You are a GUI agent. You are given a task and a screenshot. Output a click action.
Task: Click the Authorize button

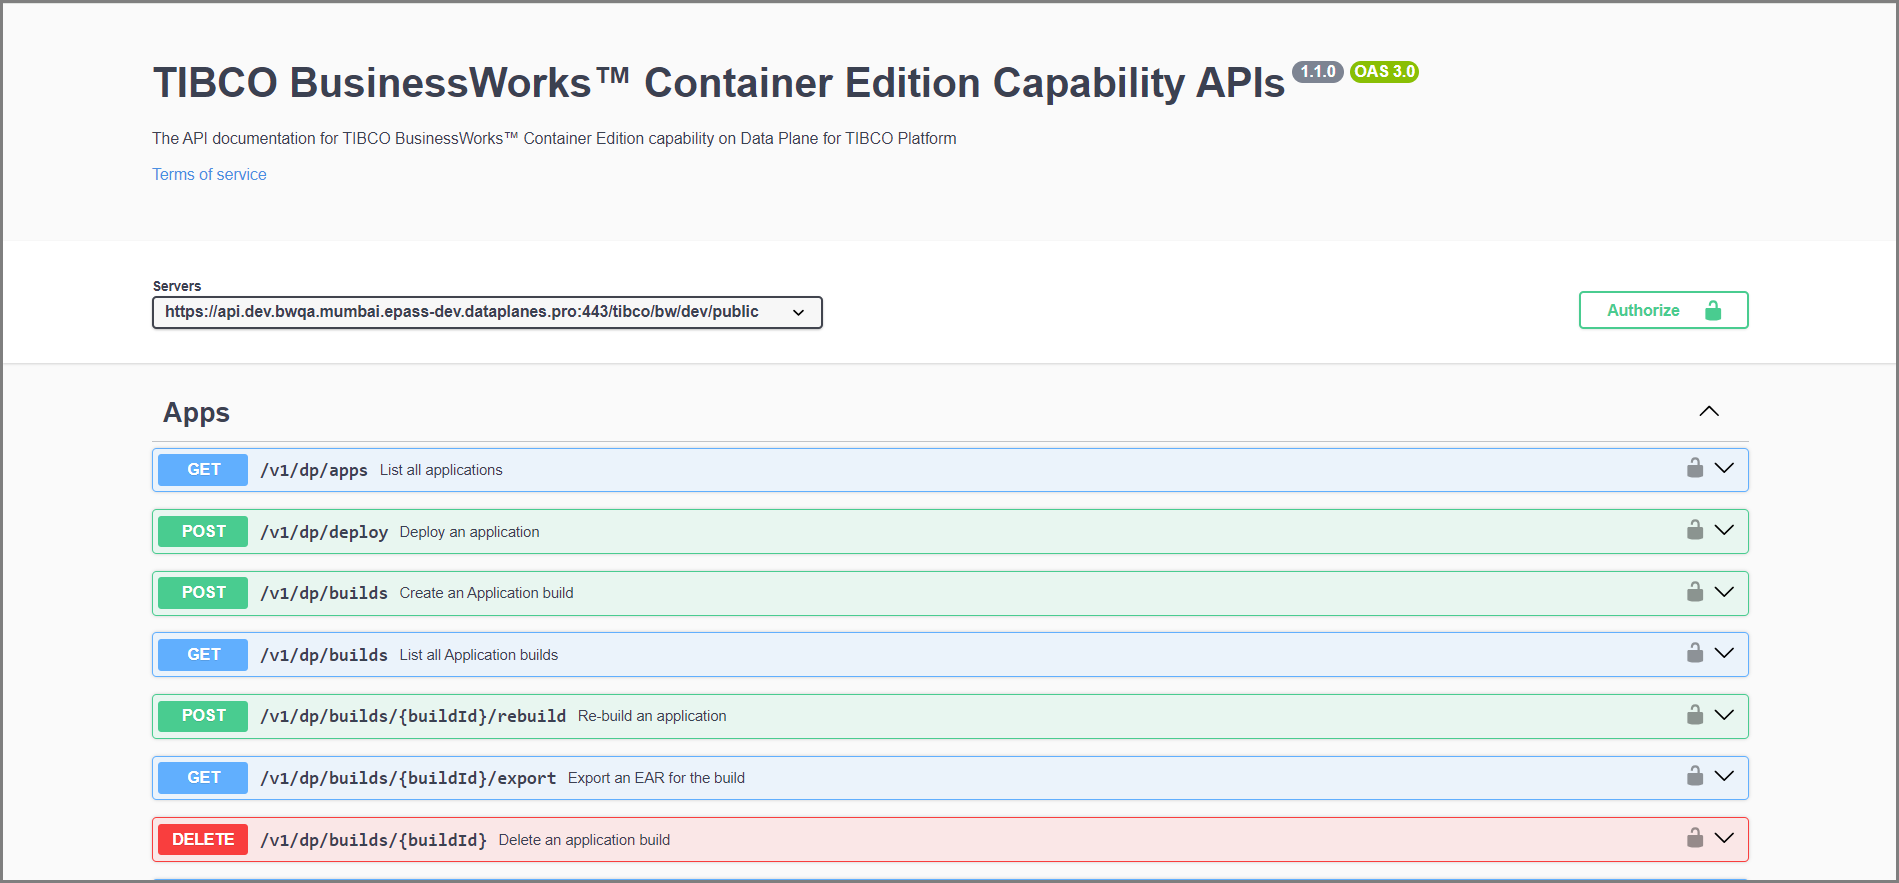(1663, 310)
